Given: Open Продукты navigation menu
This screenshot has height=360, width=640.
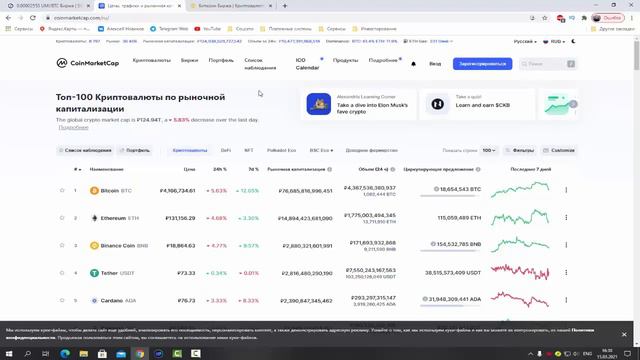Looking at the screenshot, I should (x=345, y=60).
